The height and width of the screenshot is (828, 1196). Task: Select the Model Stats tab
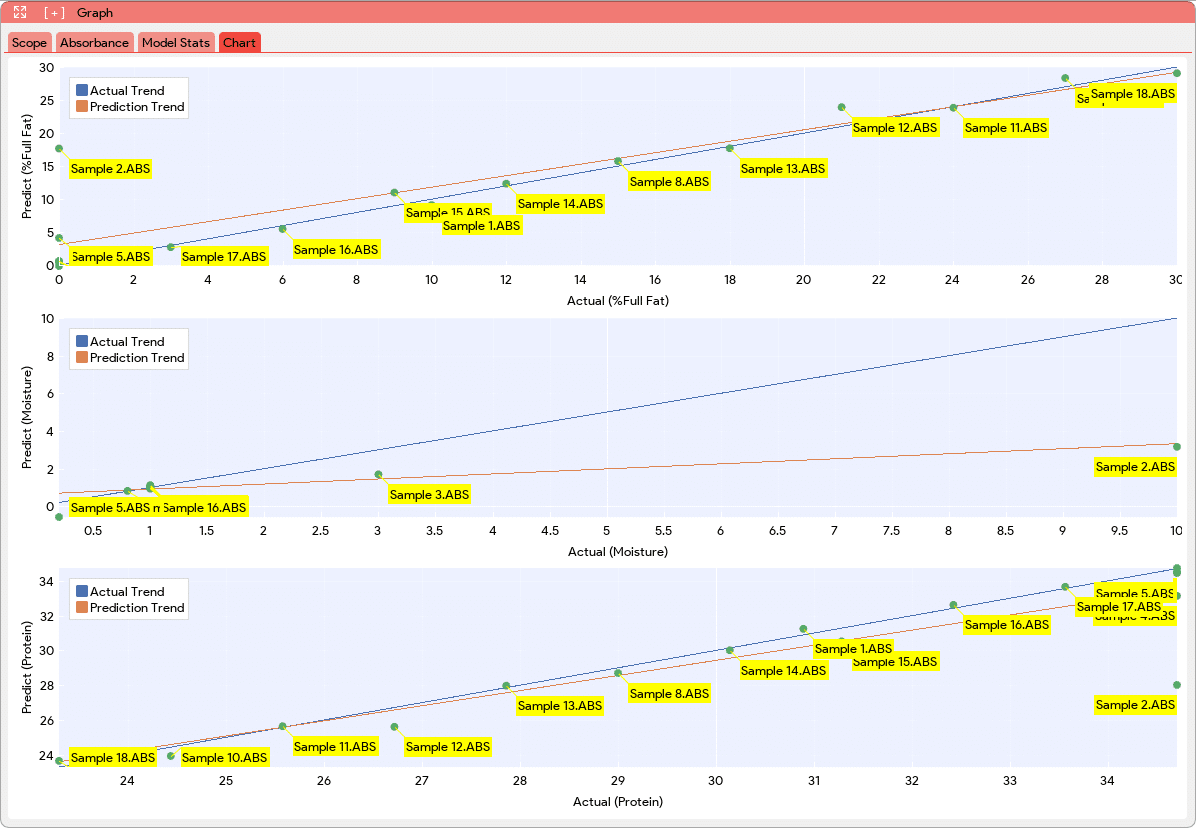coord(176,43)
